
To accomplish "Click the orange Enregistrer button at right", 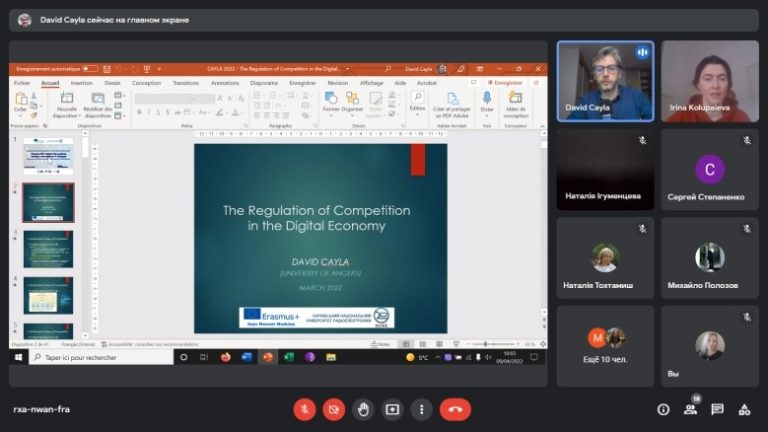I will pos(505,83).
